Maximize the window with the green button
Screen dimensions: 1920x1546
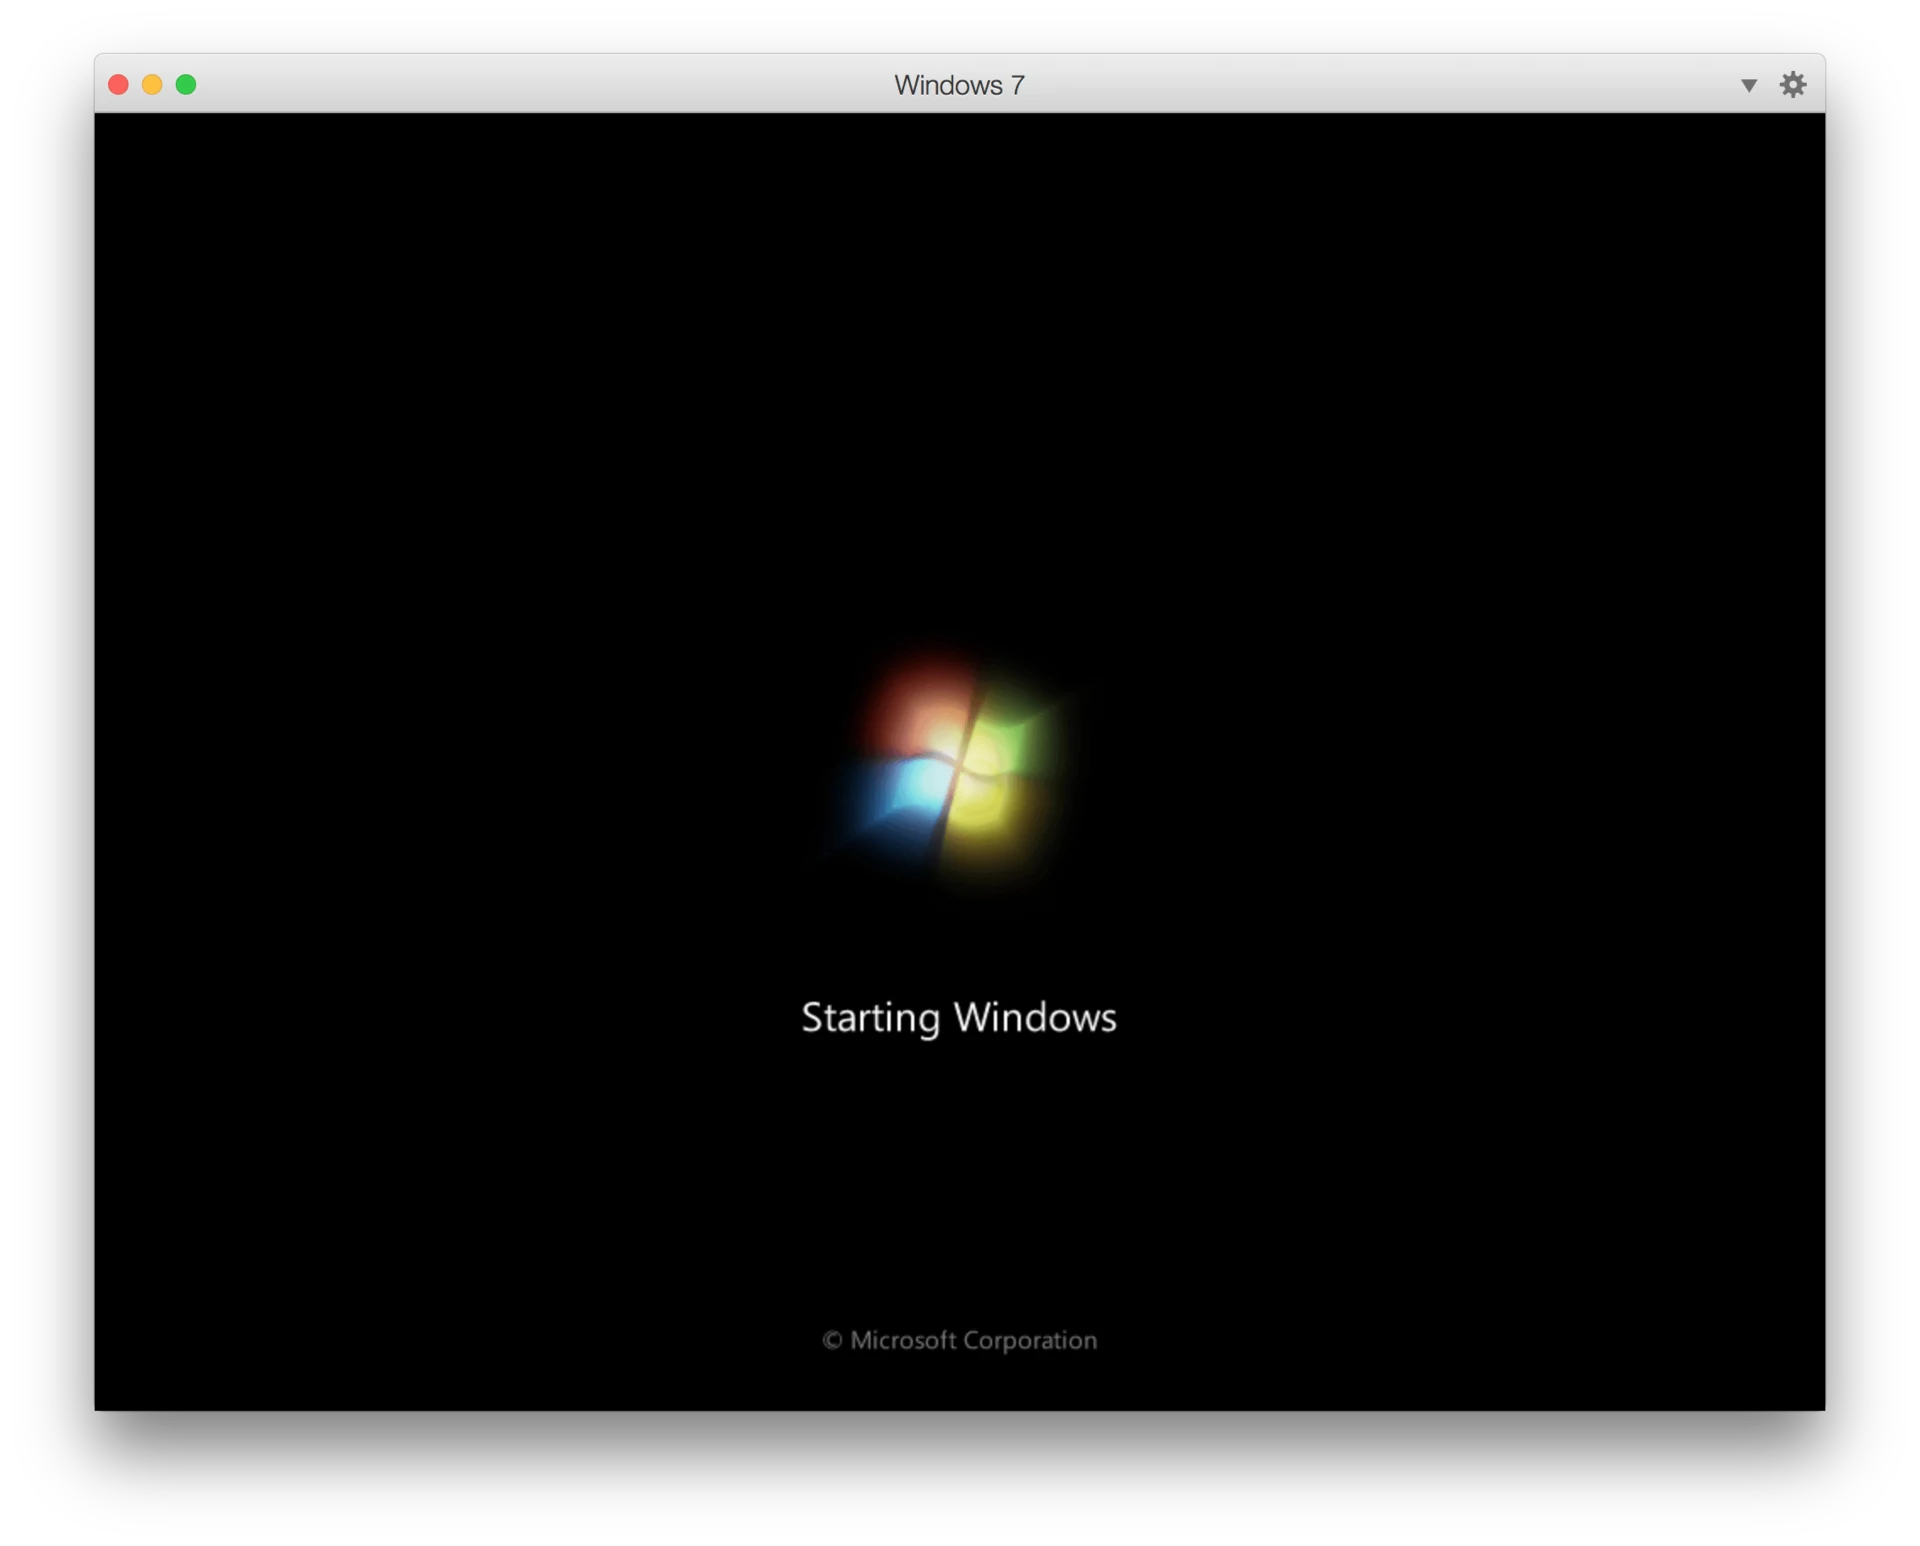[x=186, y=84]
